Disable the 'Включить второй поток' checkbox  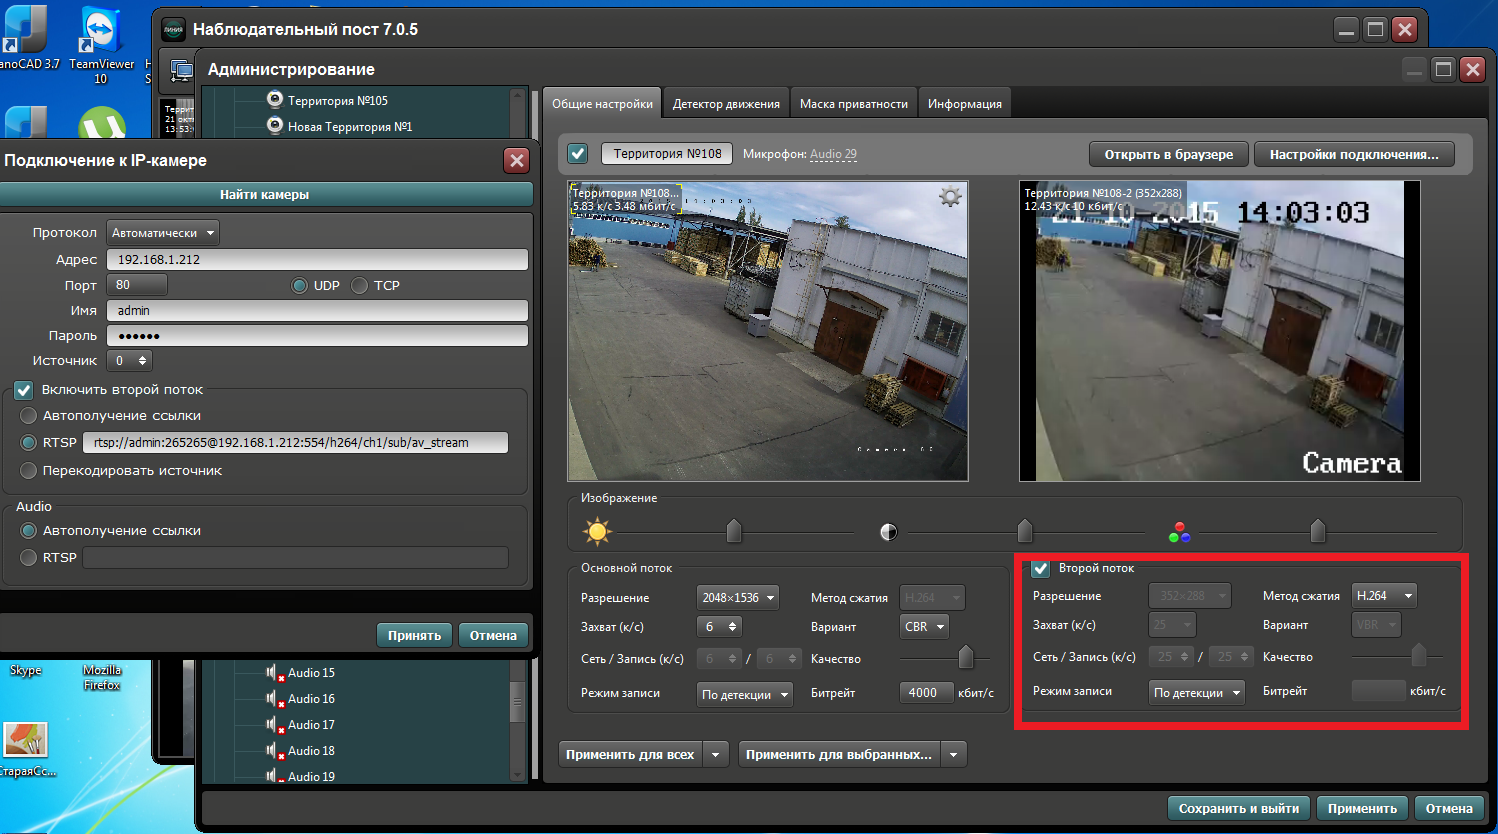(x=24, y=390)
